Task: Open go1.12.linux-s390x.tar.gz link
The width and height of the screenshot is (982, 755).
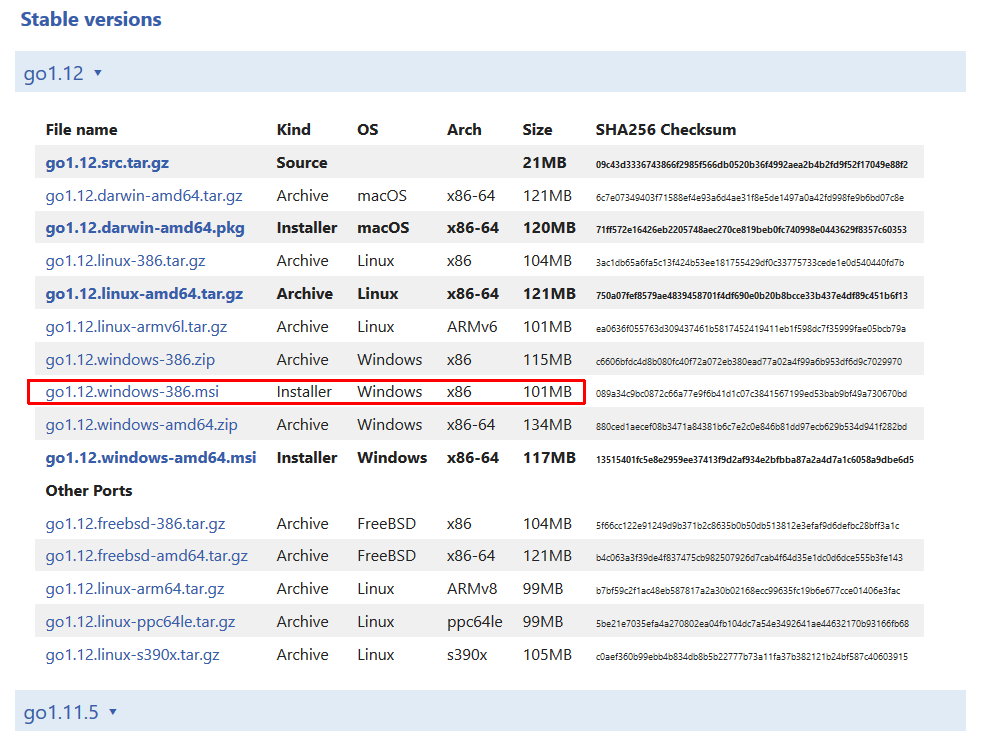Action: click(132, 655)
